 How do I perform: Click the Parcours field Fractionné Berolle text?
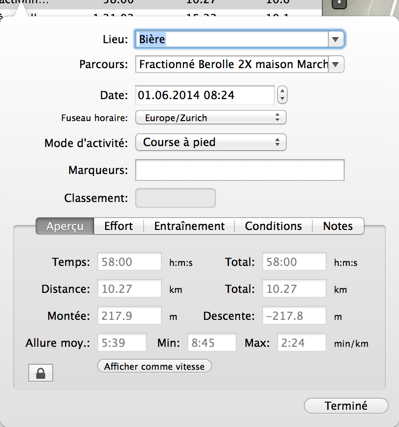[x=232, y=64]
